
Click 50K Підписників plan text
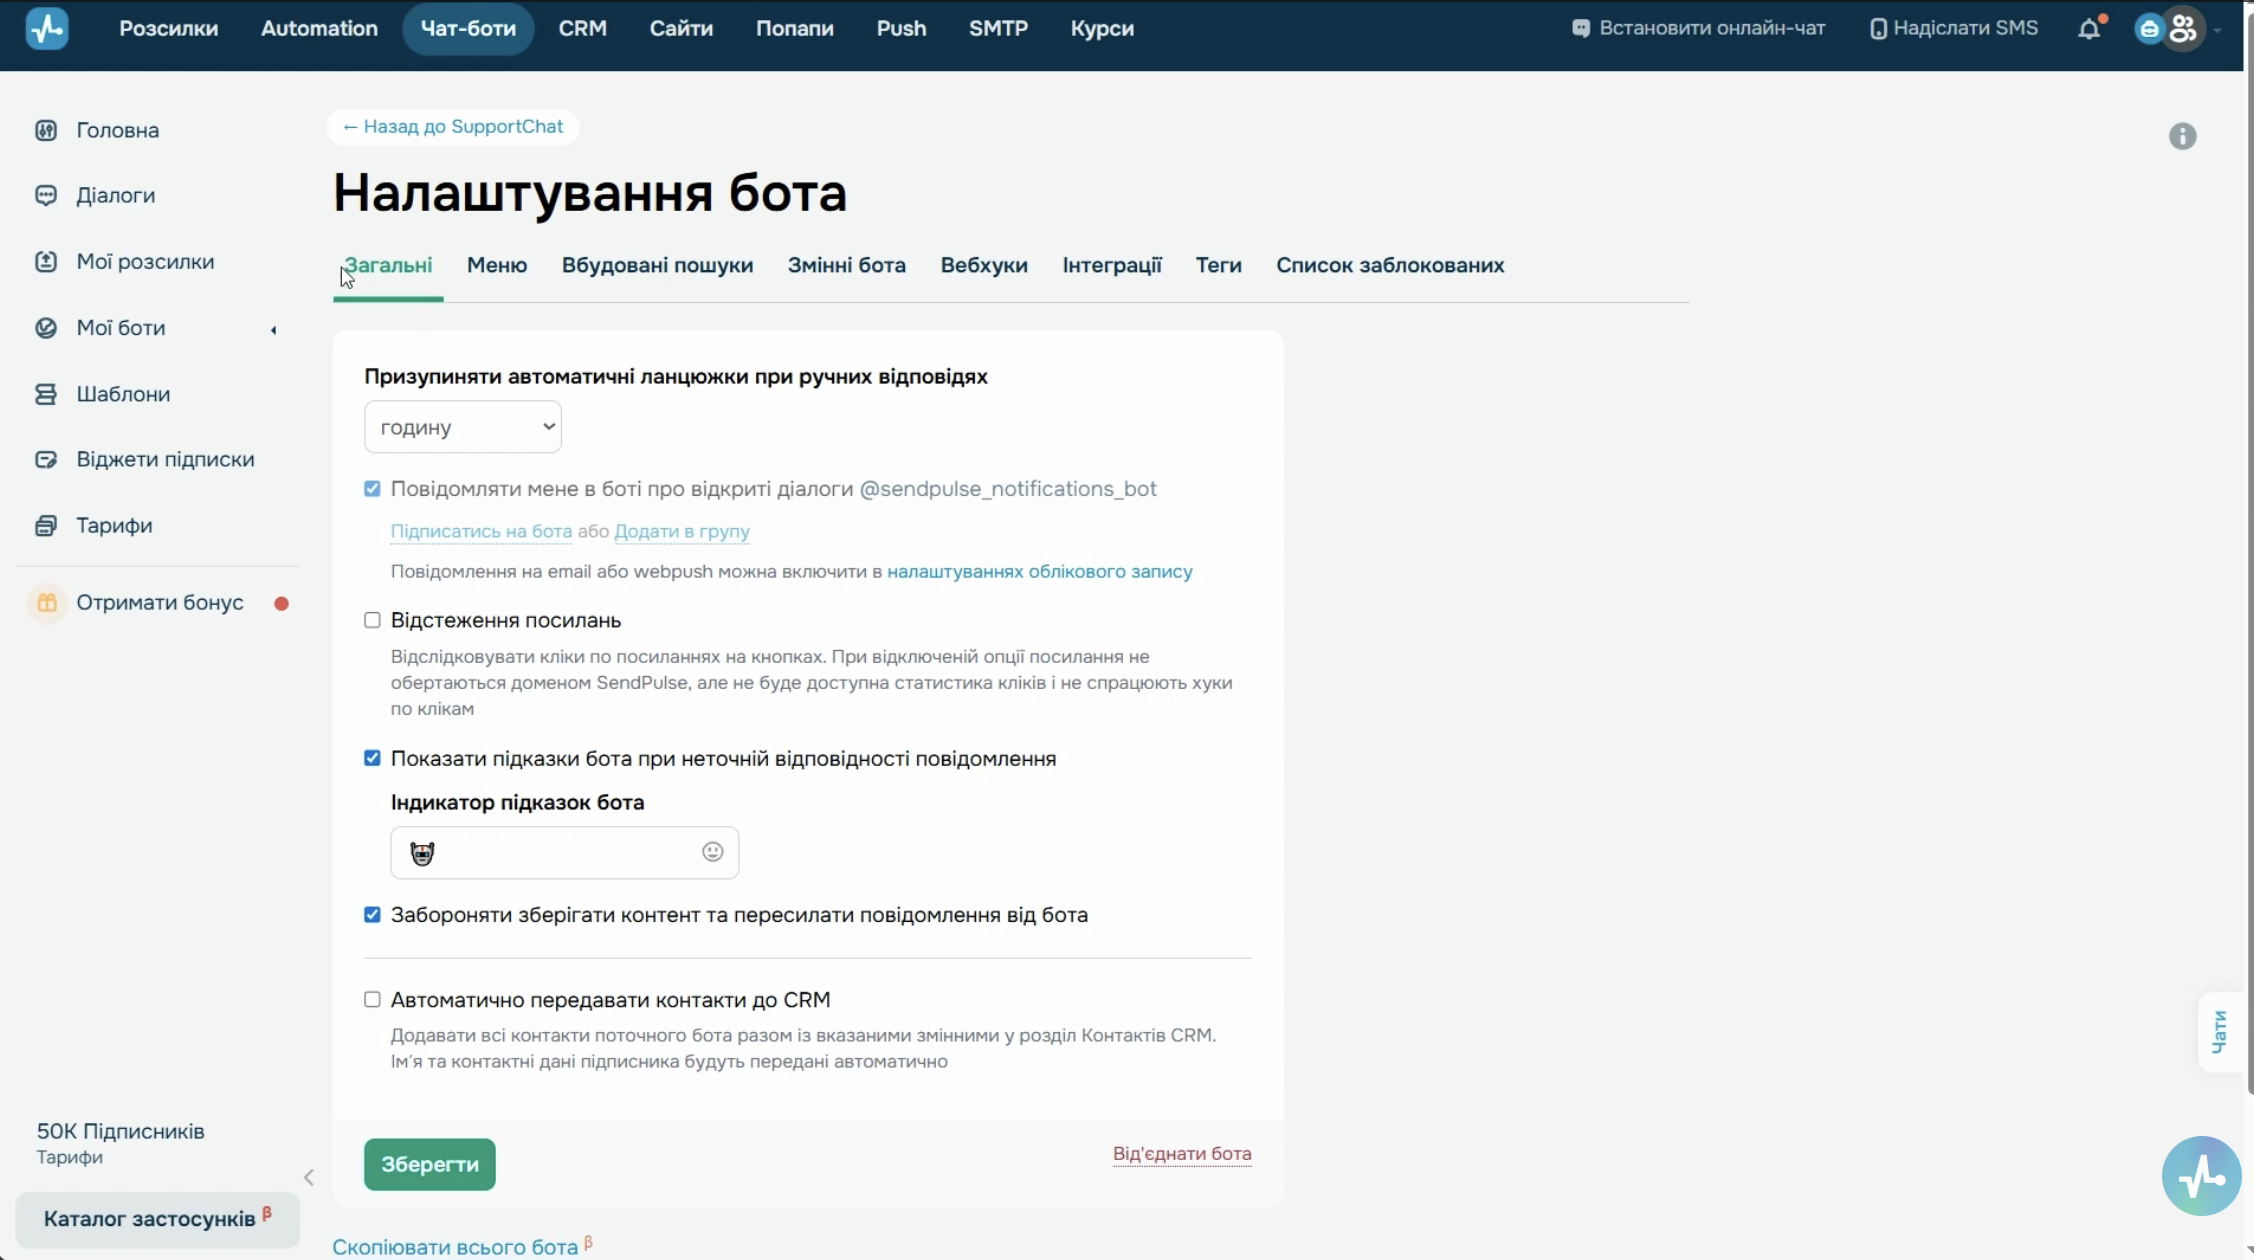click(121, 1131)
